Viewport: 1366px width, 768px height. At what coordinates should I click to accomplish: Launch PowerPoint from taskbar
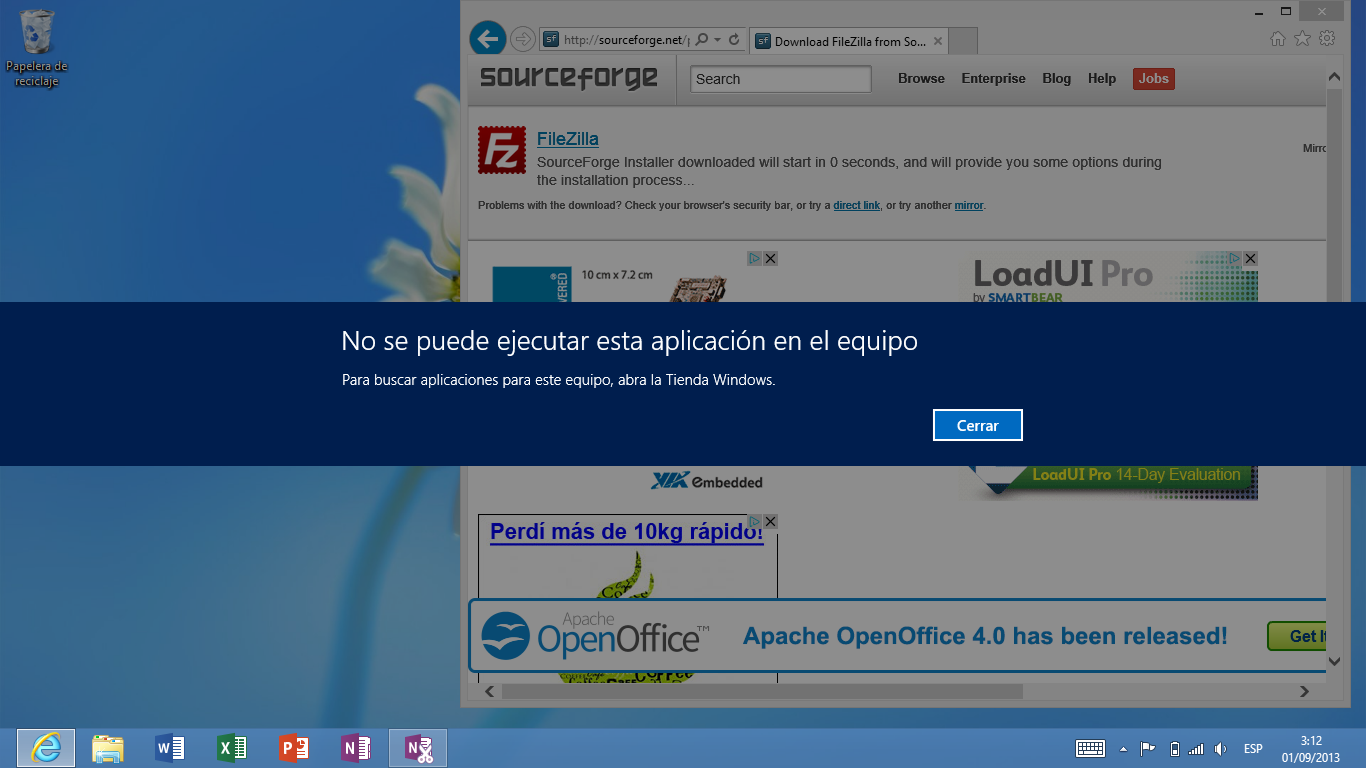[294, 748]
